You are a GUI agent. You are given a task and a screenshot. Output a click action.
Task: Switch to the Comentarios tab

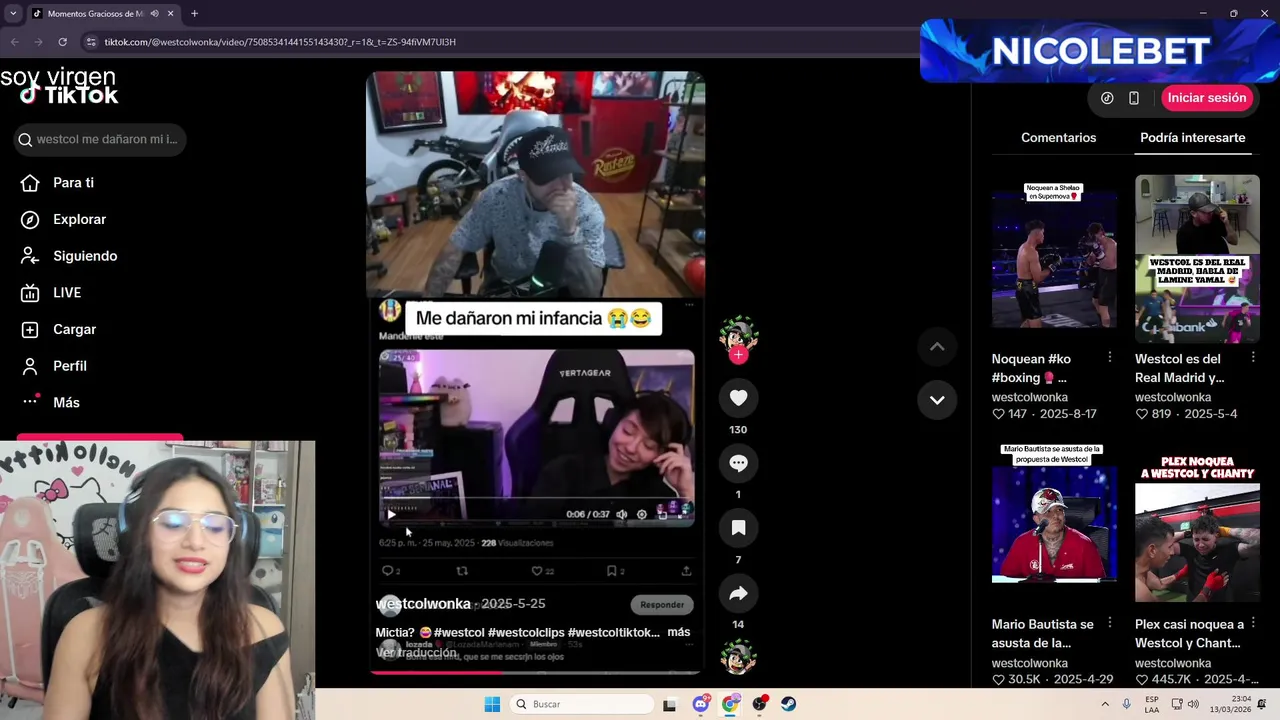pyautogui.click(x=1058, y=138)
